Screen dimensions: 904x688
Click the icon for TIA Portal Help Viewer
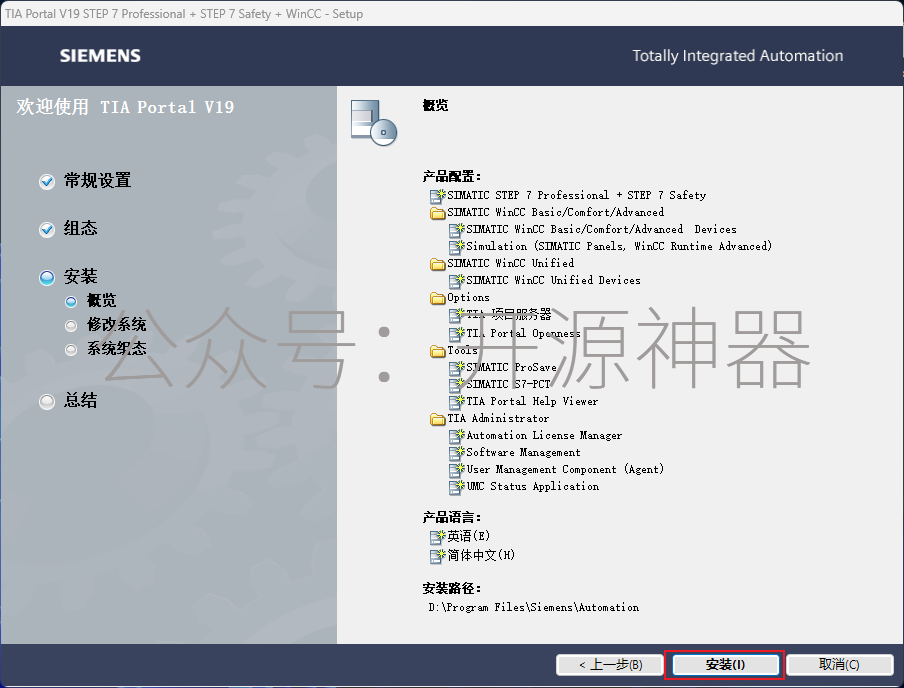(457, 402)
